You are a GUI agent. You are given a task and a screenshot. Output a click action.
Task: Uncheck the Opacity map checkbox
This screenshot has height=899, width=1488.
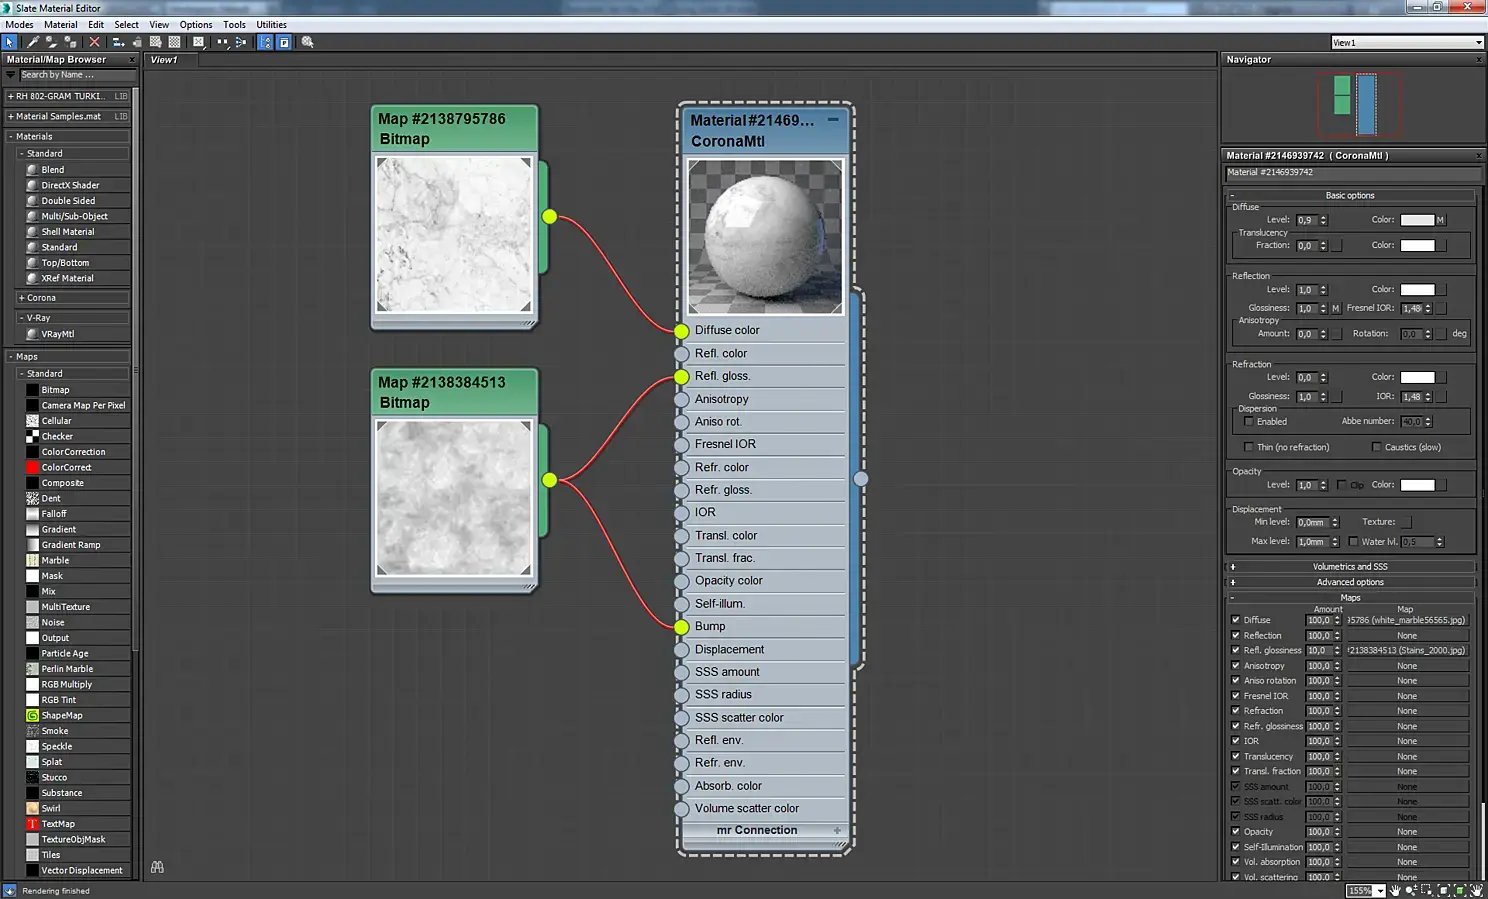[1236, 831]
